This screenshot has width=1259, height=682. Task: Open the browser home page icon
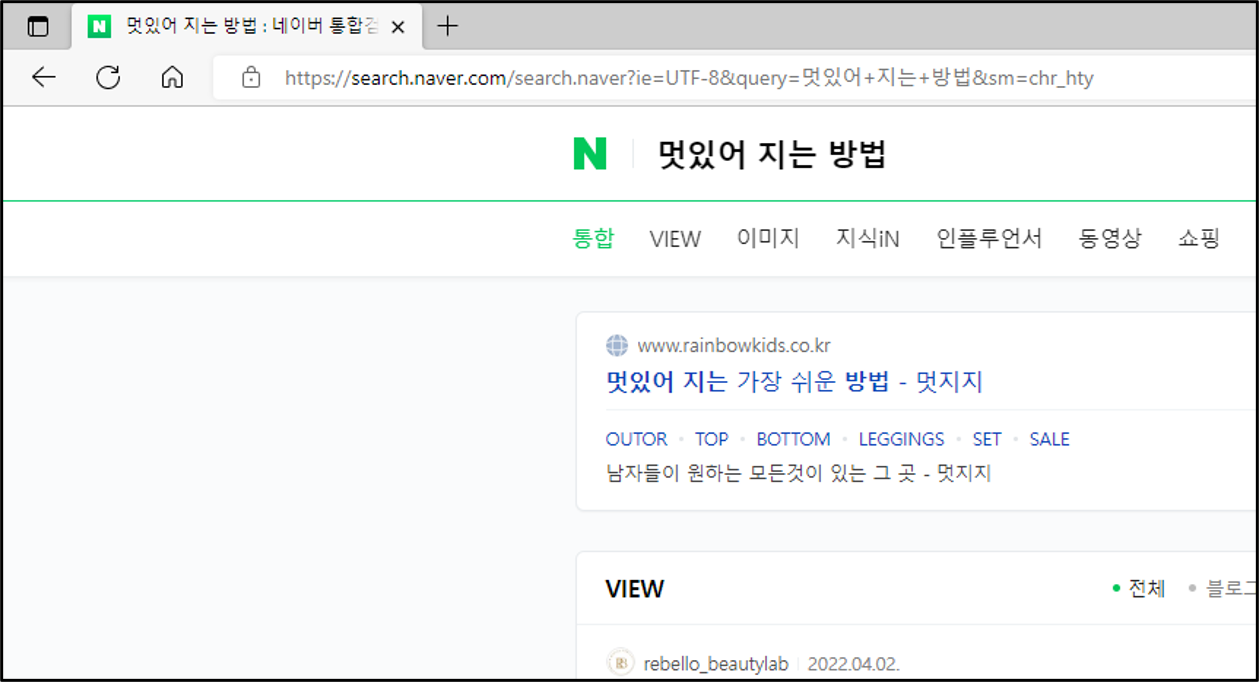[172, 77]
